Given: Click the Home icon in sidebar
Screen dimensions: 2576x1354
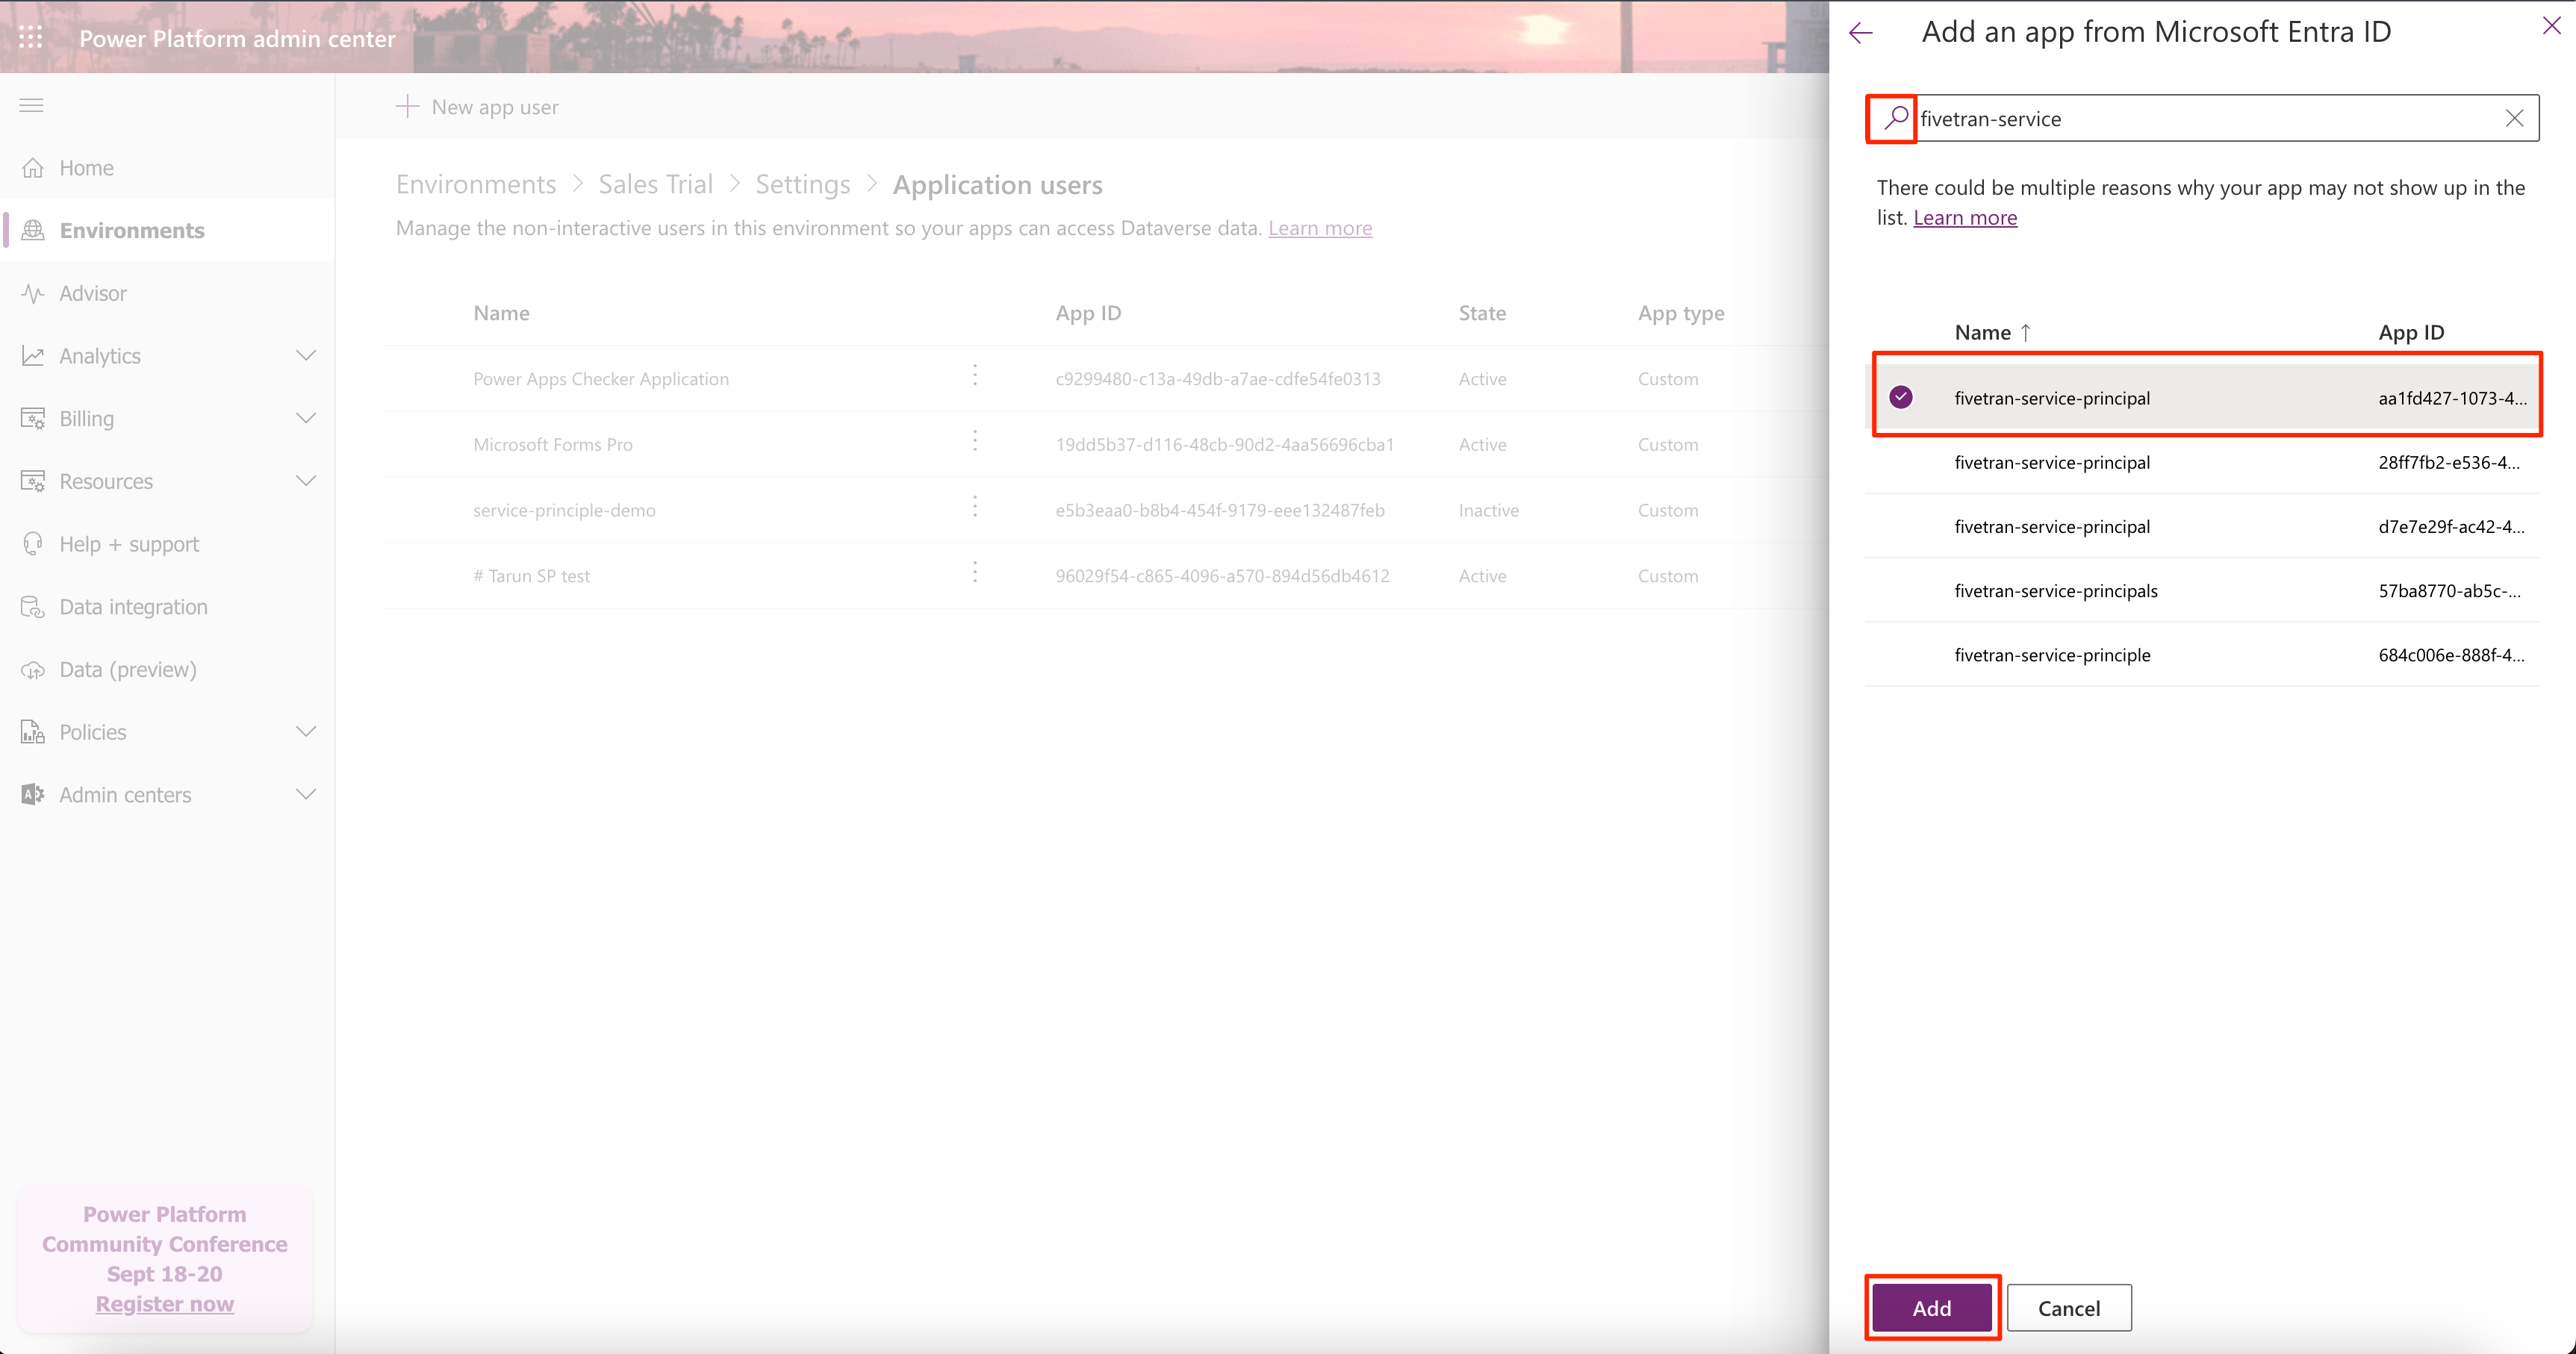Looking at the screenshot, I should pos(33,167).
